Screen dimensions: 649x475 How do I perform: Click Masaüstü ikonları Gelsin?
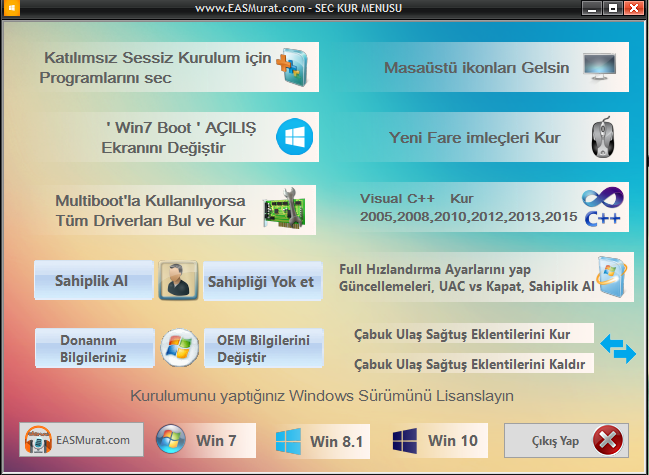(484, 67)
